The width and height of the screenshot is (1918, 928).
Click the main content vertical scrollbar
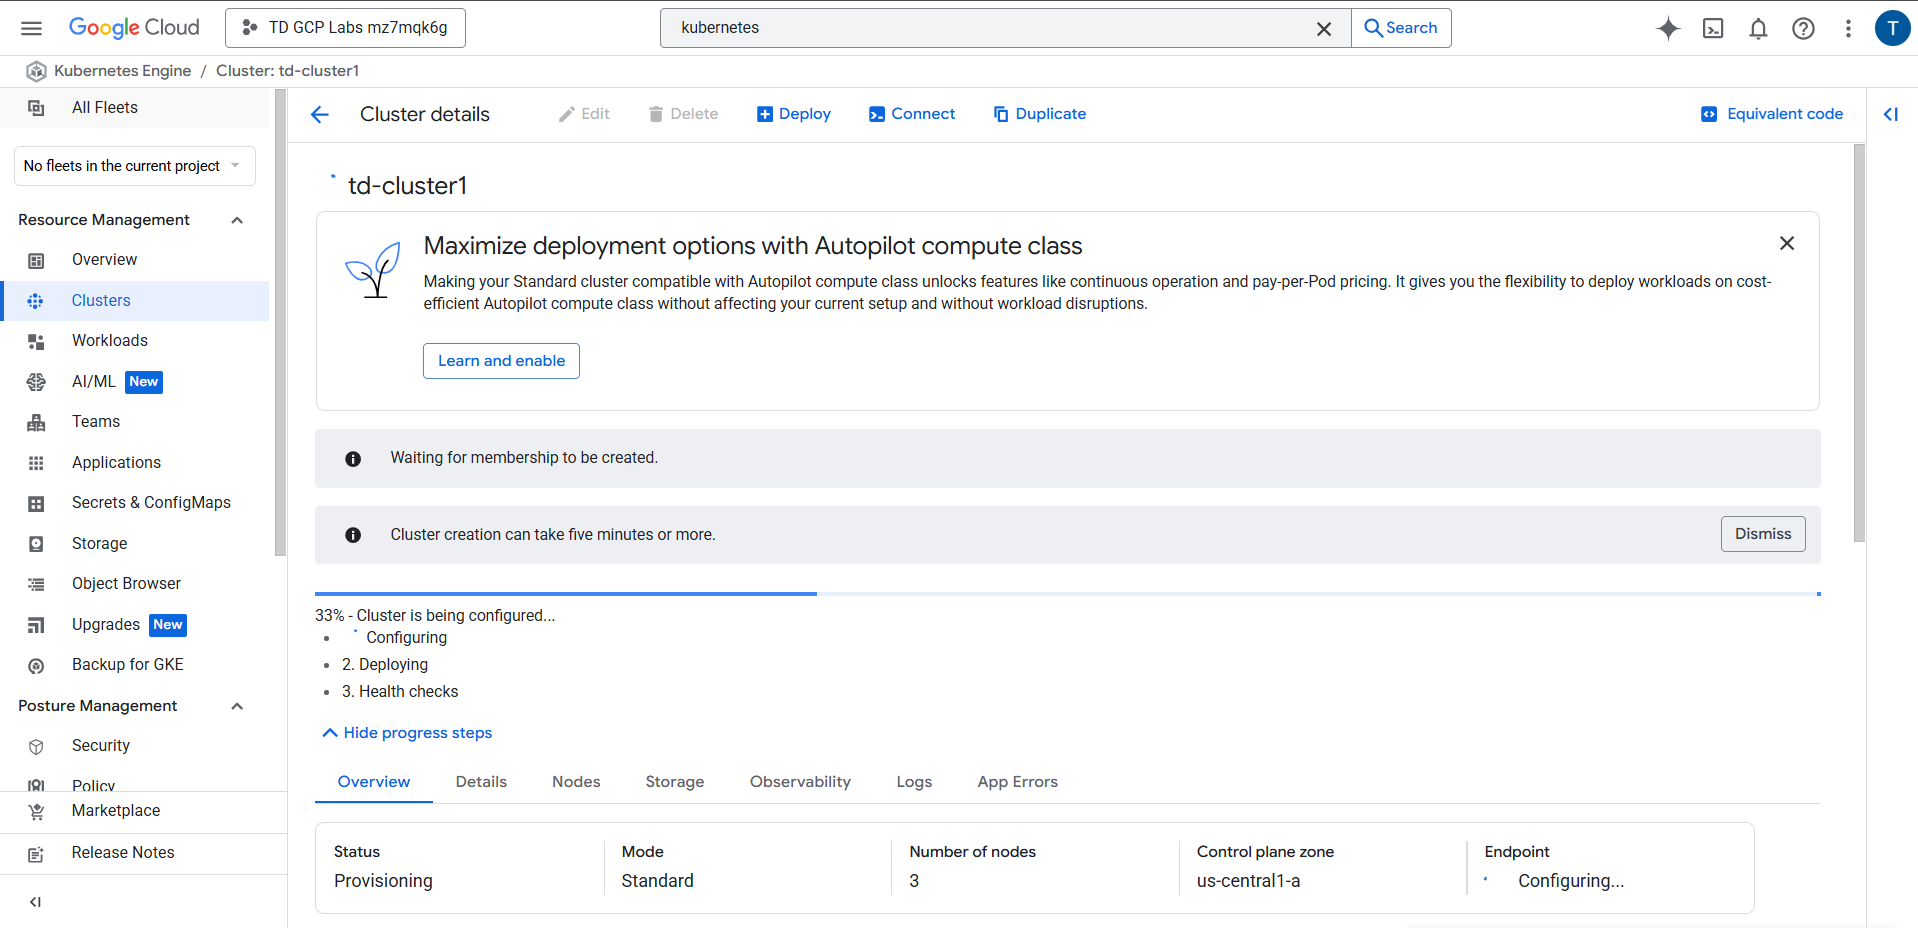point(1859,342)
